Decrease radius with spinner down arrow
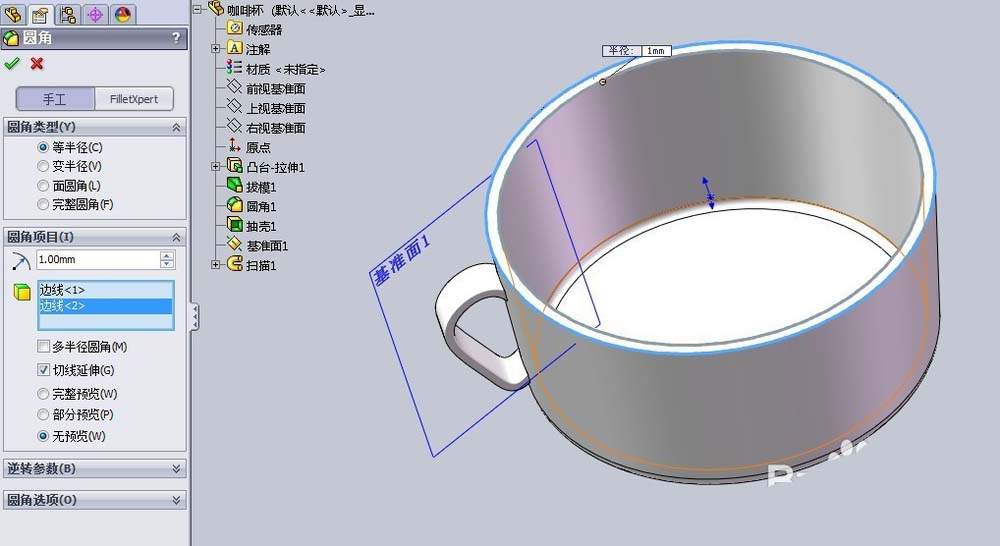This screenshot has height=546, width=1000. tap(167, 263)
